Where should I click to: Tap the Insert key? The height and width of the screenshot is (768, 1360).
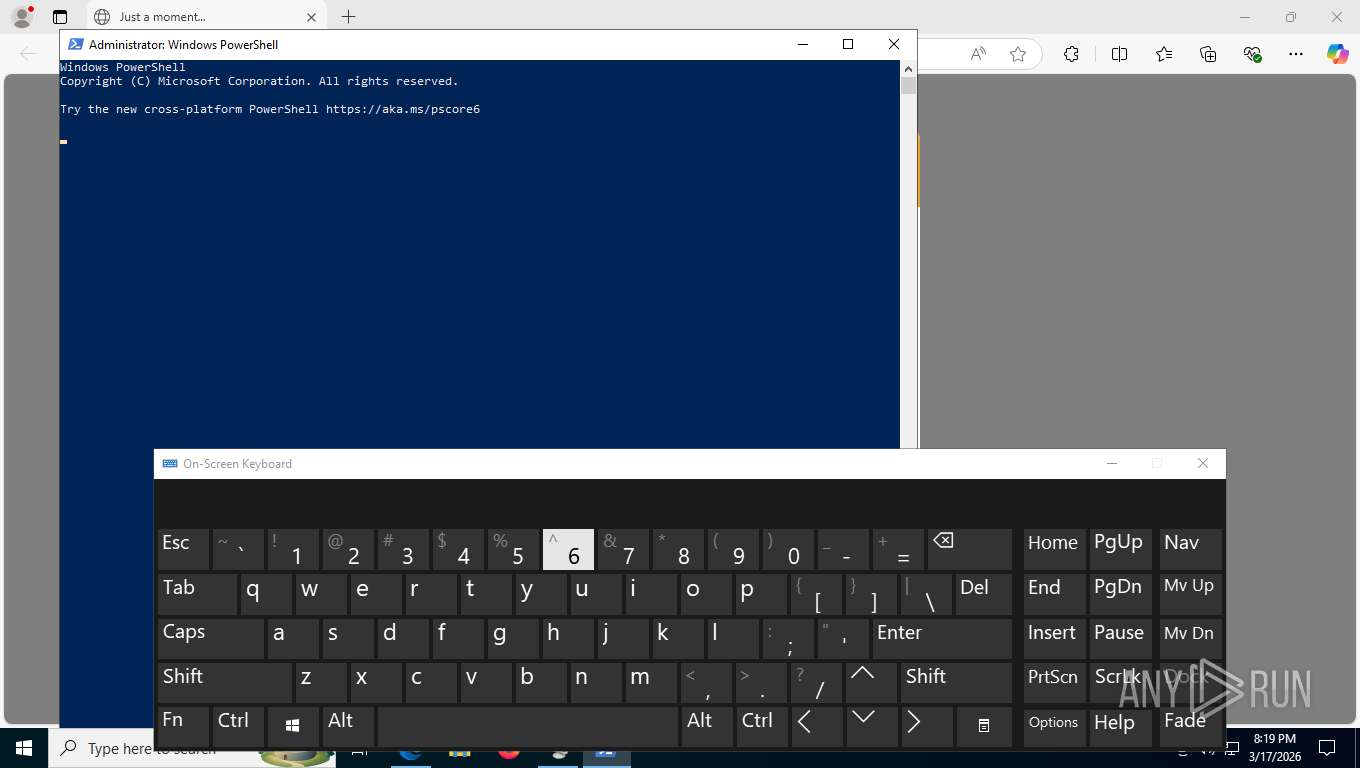click(x=1054, y=638)
